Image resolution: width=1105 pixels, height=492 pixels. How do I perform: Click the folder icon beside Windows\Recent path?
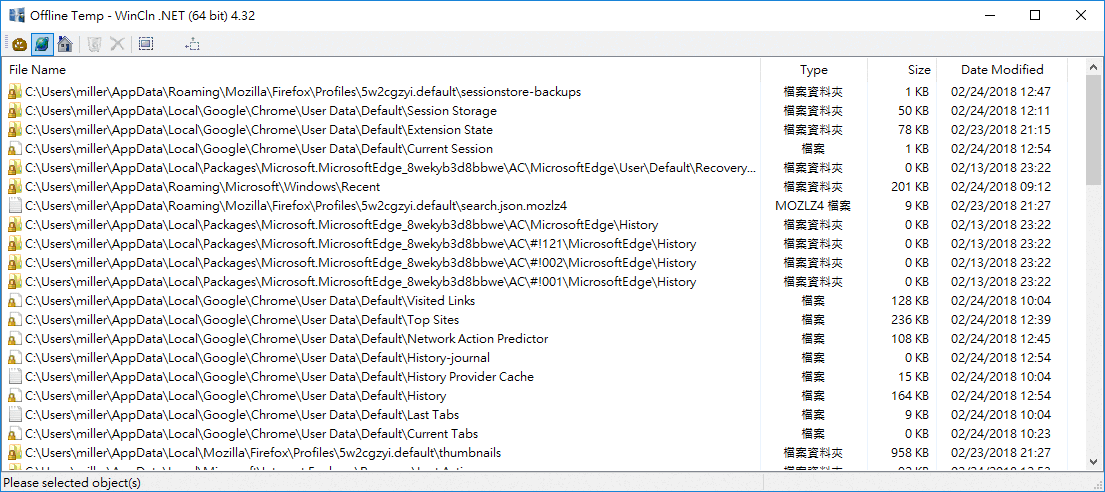pyautogui.click(x=15, y=187)
